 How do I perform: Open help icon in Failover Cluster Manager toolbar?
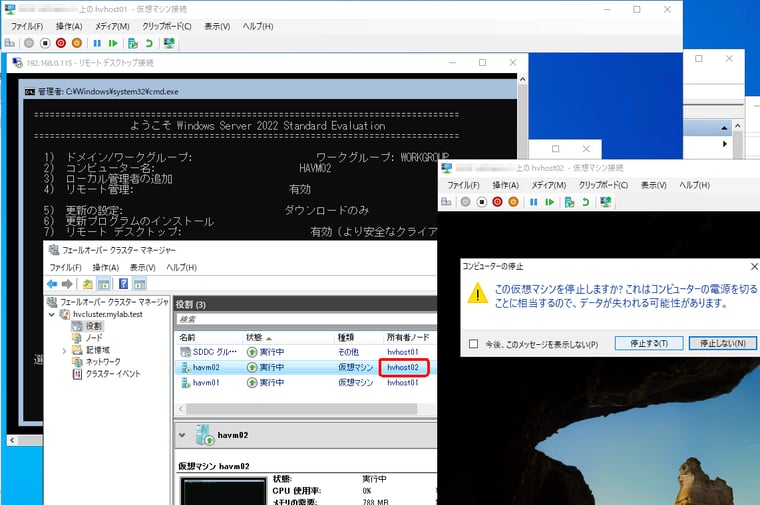(124, 284)
